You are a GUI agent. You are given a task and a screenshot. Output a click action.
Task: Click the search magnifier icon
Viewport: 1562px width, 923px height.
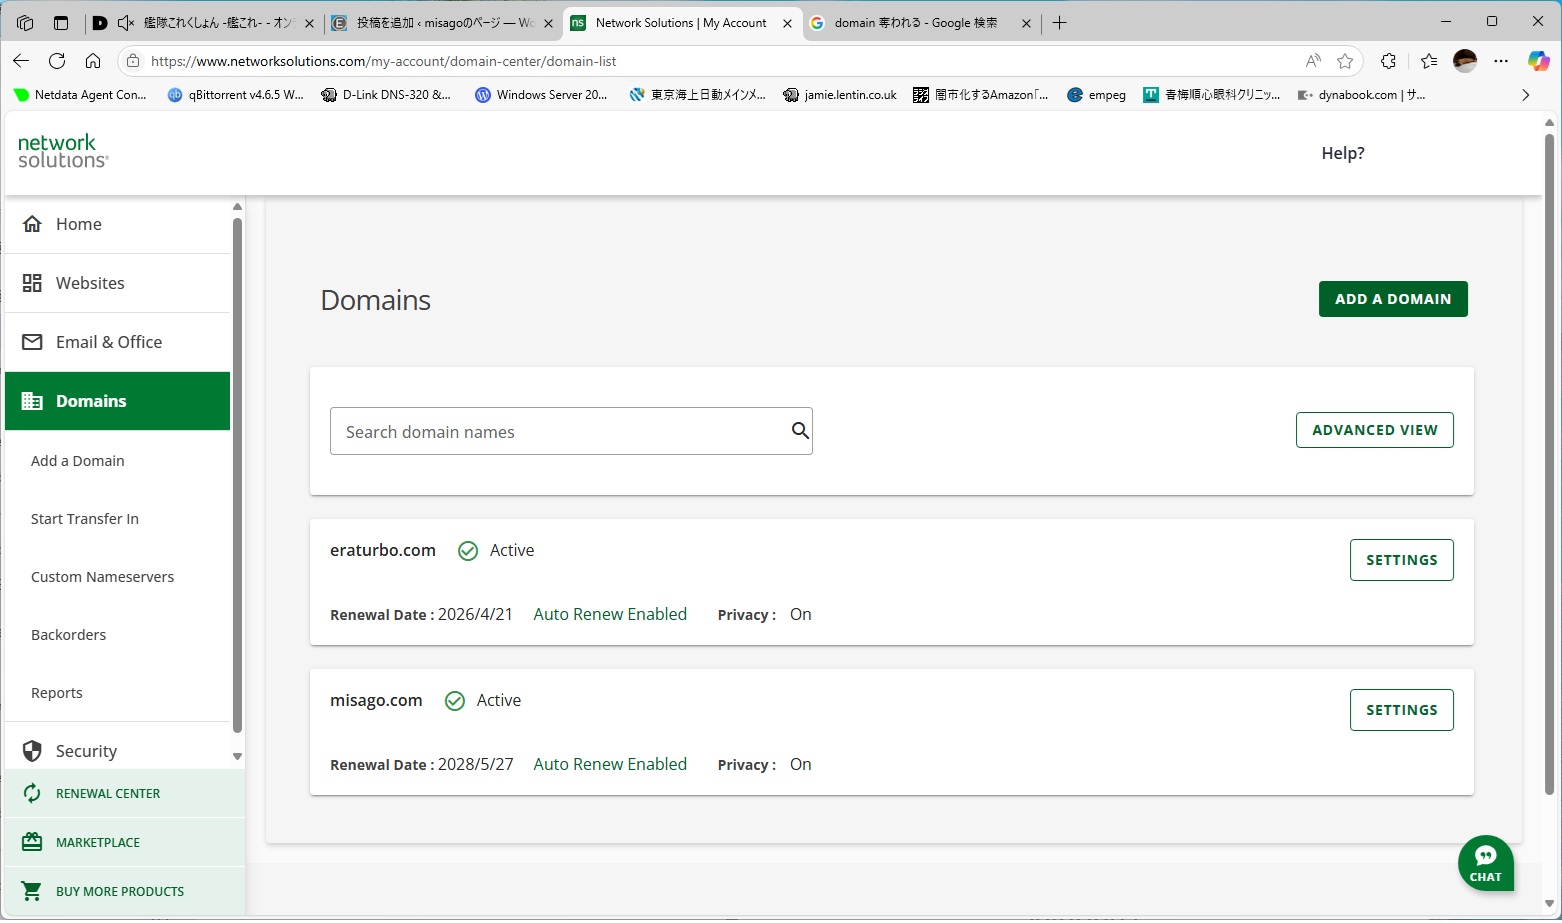800,430
